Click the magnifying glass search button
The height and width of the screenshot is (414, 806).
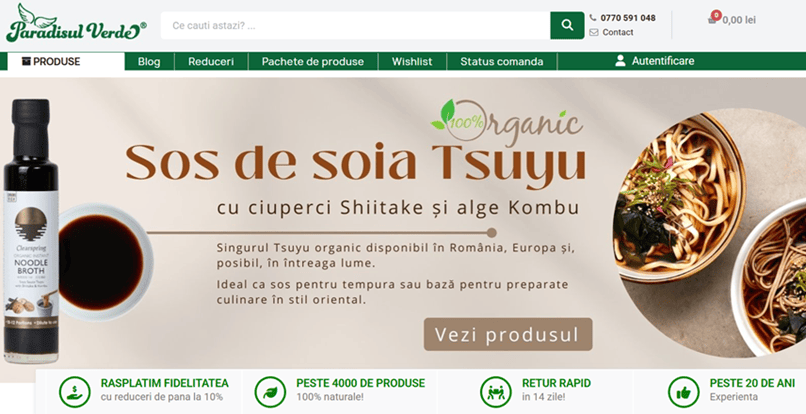point(567,26)
